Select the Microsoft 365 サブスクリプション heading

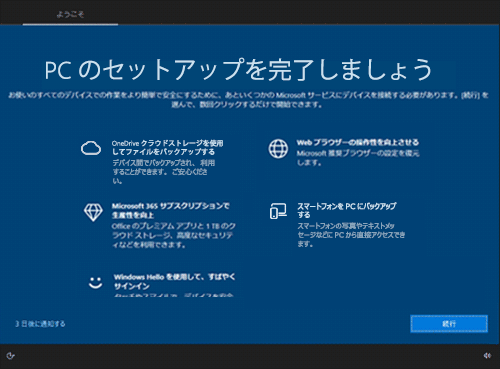pyautogui.click(x=170, y=210)
